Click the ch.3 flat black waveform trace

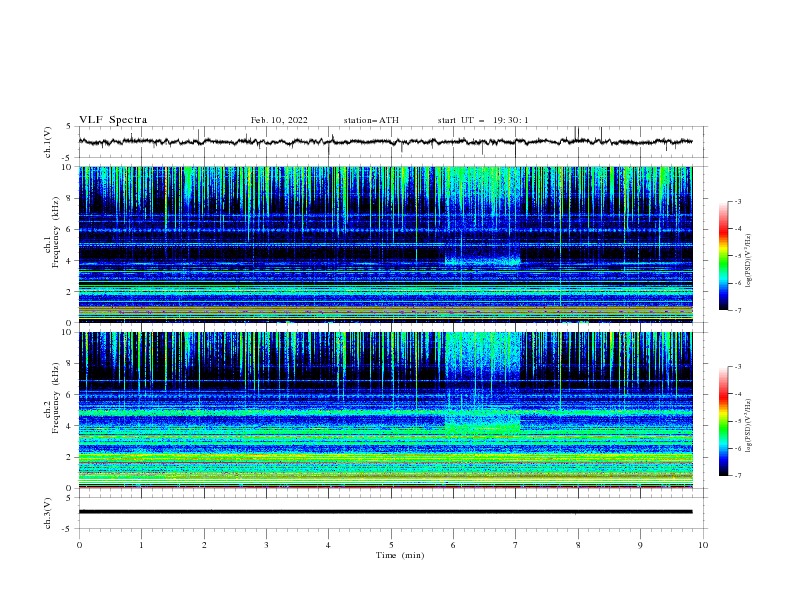(385, 512)
